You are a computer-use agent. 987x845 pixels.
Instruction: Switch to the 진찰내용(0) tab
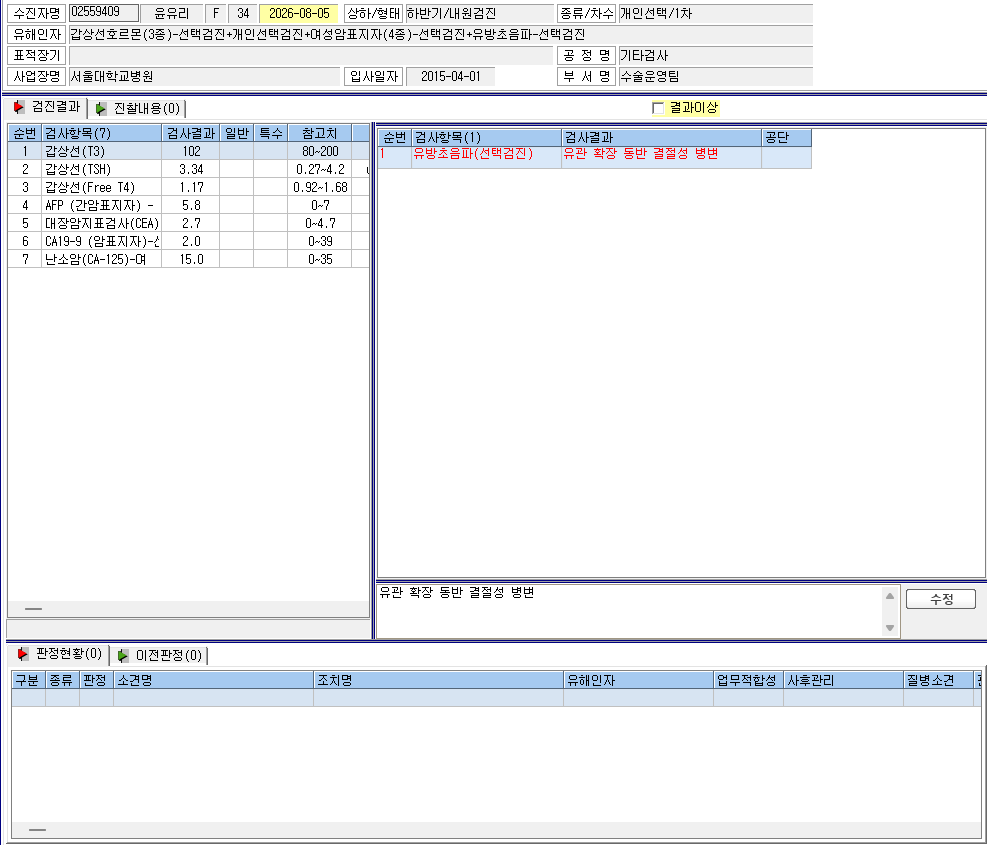click(138, 108)
